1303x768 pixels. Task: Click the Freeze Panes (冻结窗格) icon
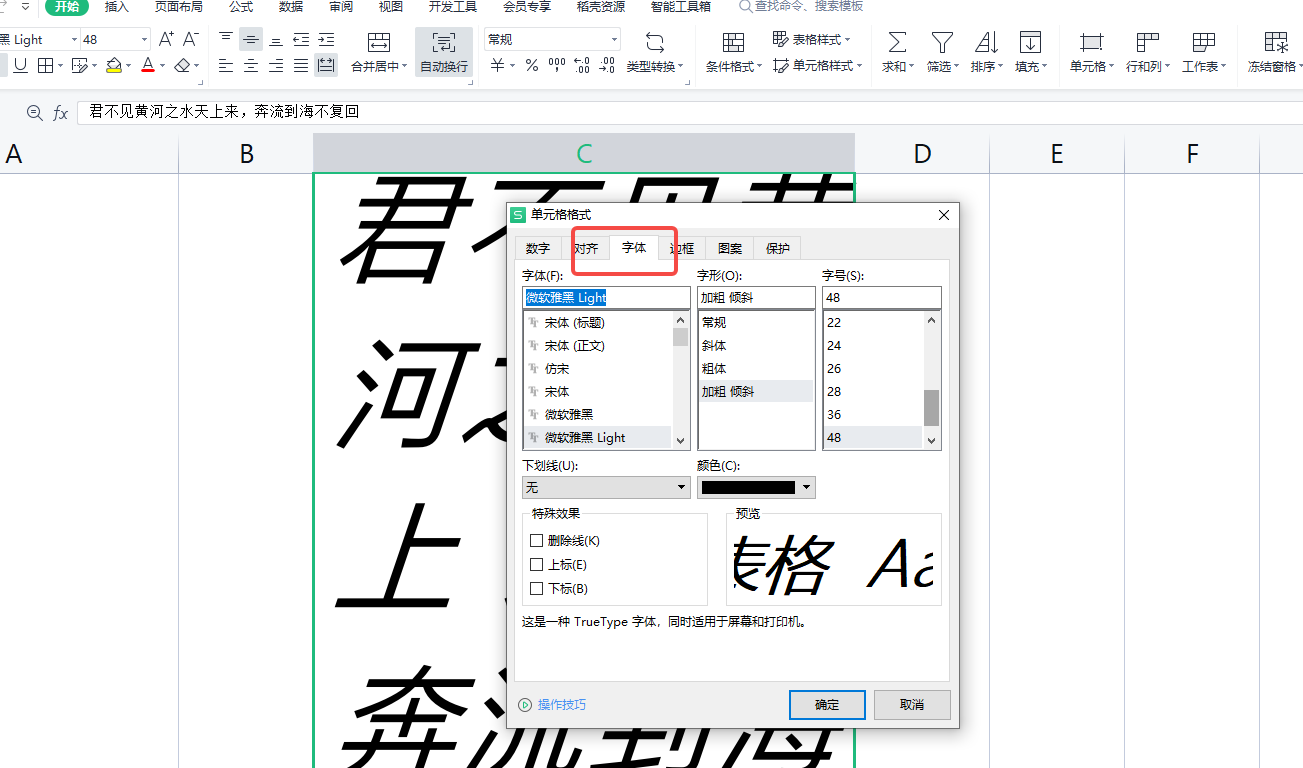(x=1275, y=42)
